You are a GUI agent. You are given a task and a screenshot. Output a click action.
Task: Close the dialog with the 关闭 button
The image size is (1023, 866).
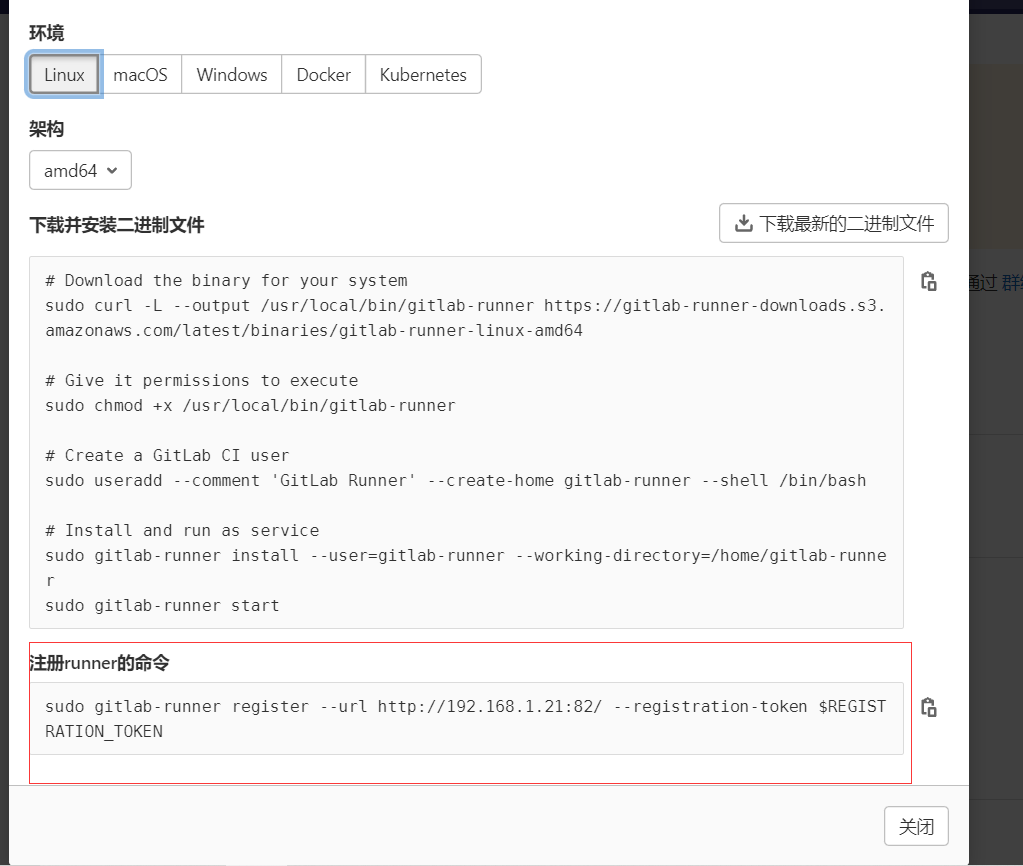click(916, 826)
